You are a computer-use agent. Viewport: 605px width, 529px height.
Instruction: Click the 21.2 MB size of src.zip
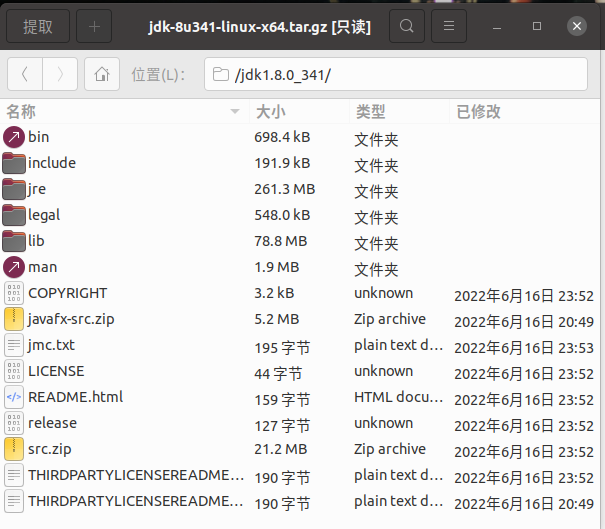coord(281,449)
